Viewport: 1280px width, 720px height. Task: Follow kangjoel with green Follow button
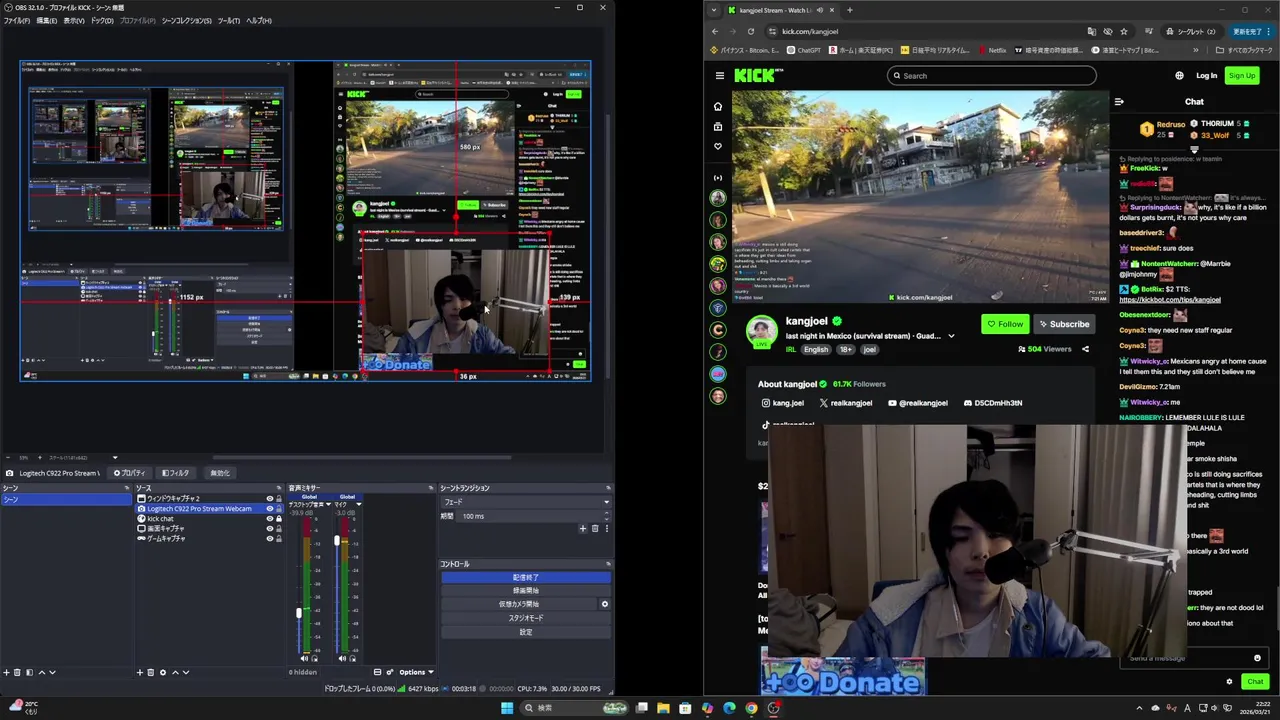1005,324
